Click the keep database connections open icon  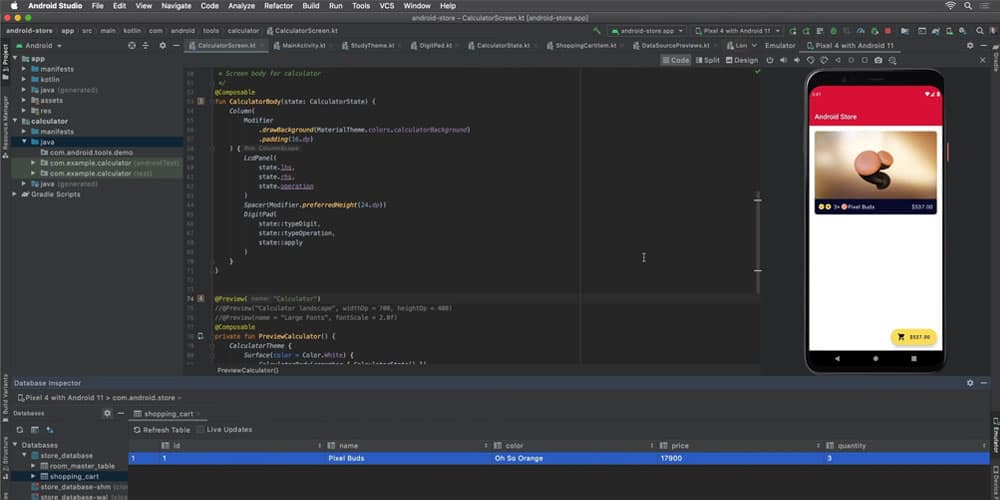tap(50, 430)
